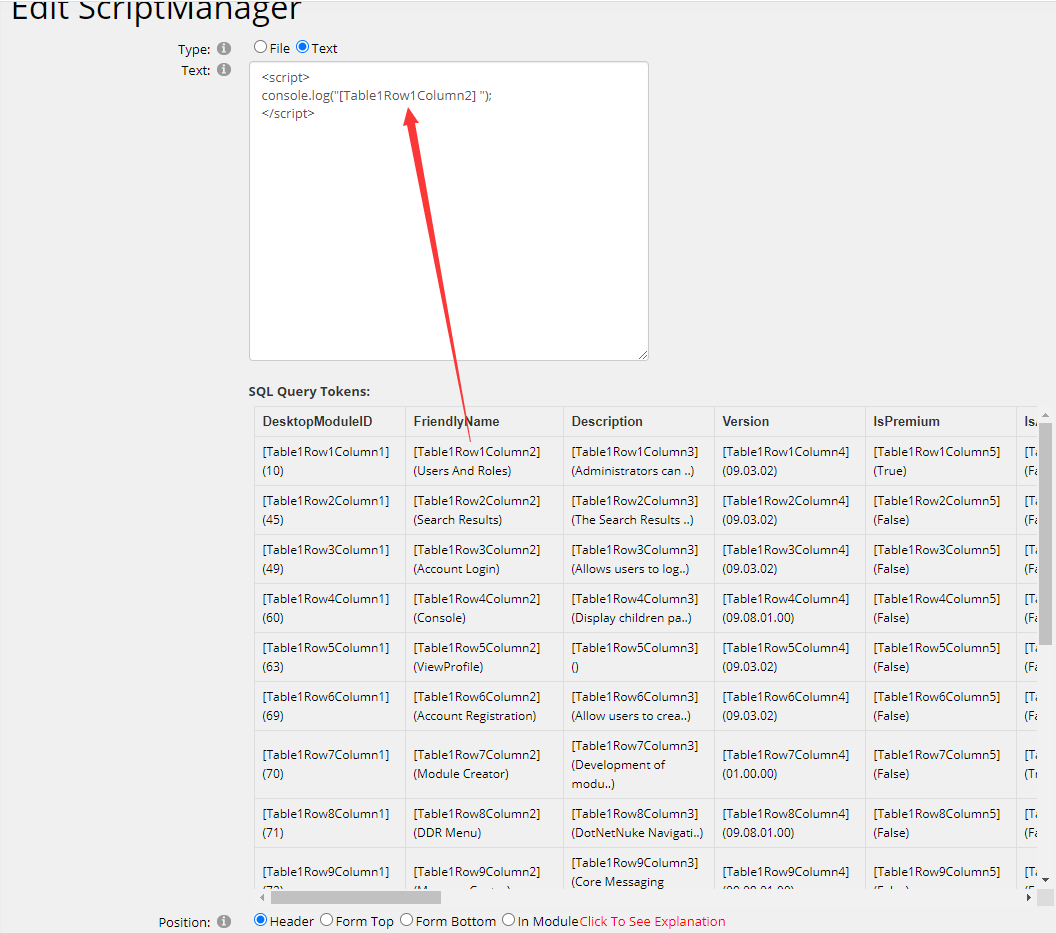Click the [Table1Row2Column2] Search Results token
The height and width of the screenshot is (933, 1056).
(477, 501)
